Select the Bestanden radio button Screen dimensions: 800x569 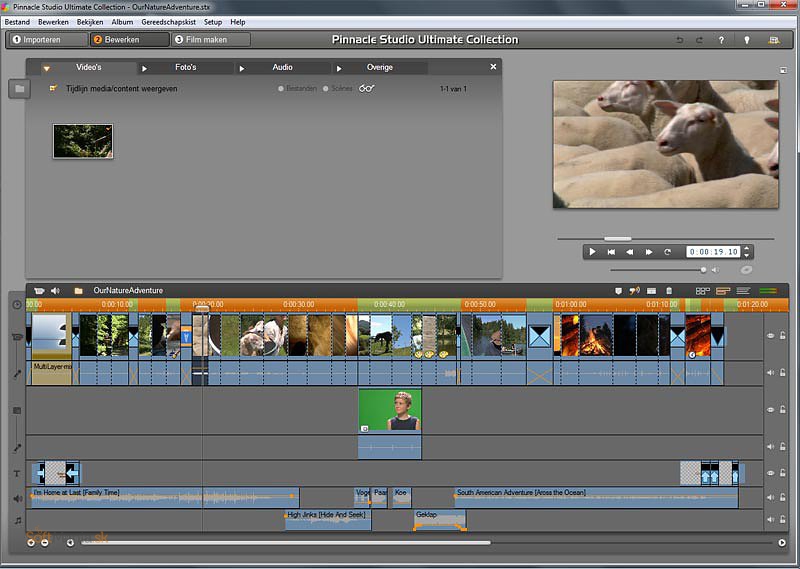pyautogui.click(x=281, y=89)
